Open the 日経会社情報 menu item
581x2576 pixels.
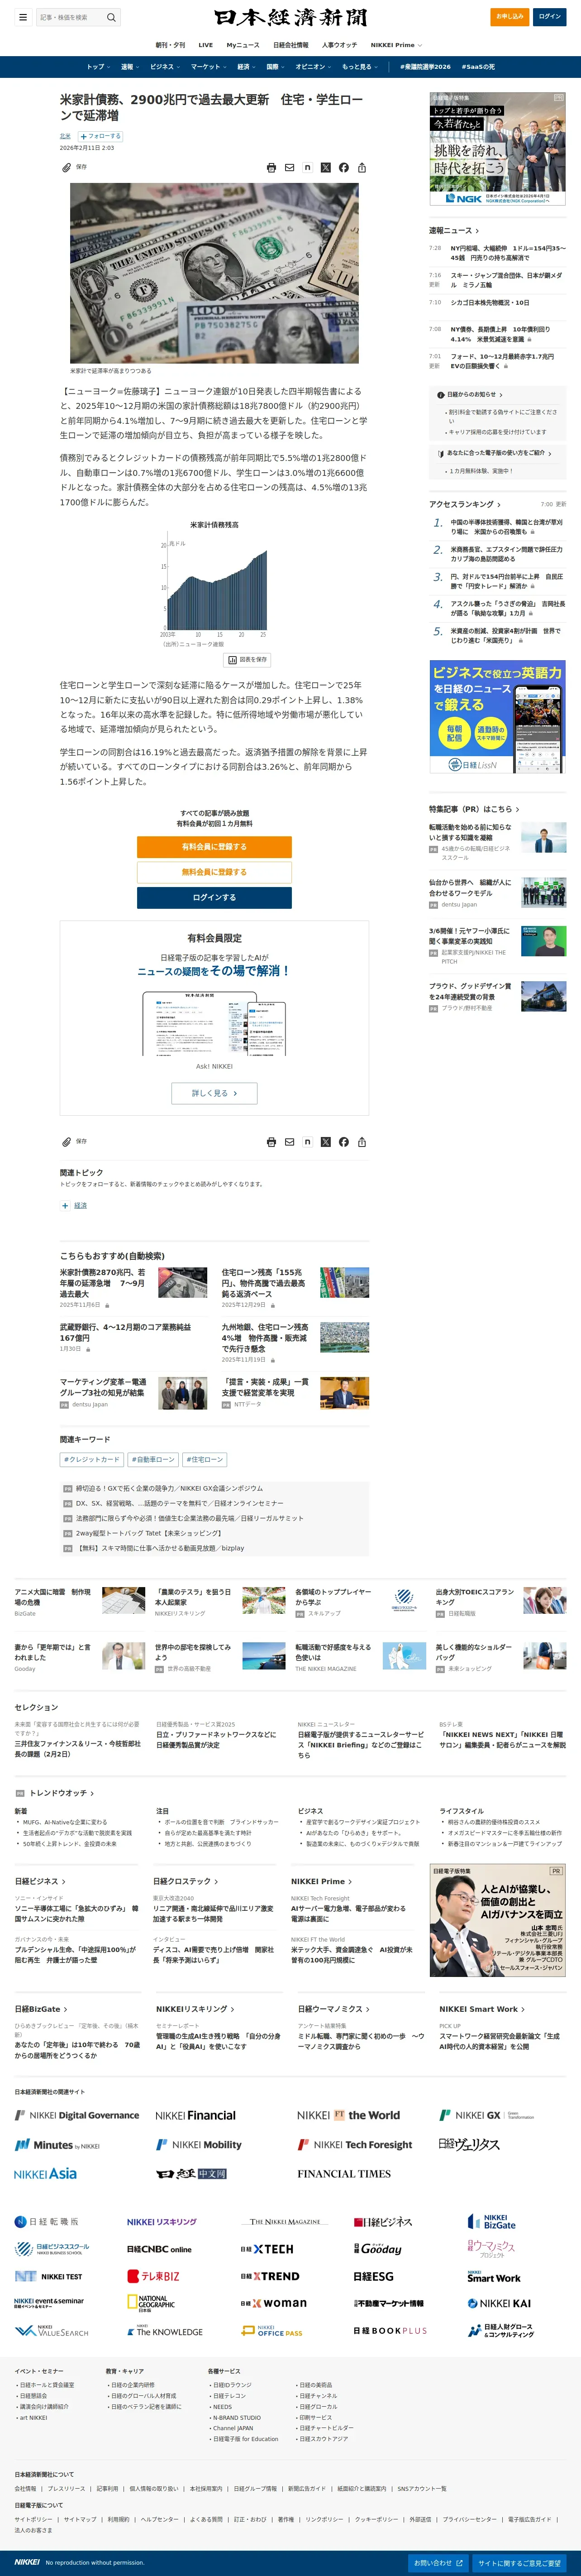click(x=291, y=45)
